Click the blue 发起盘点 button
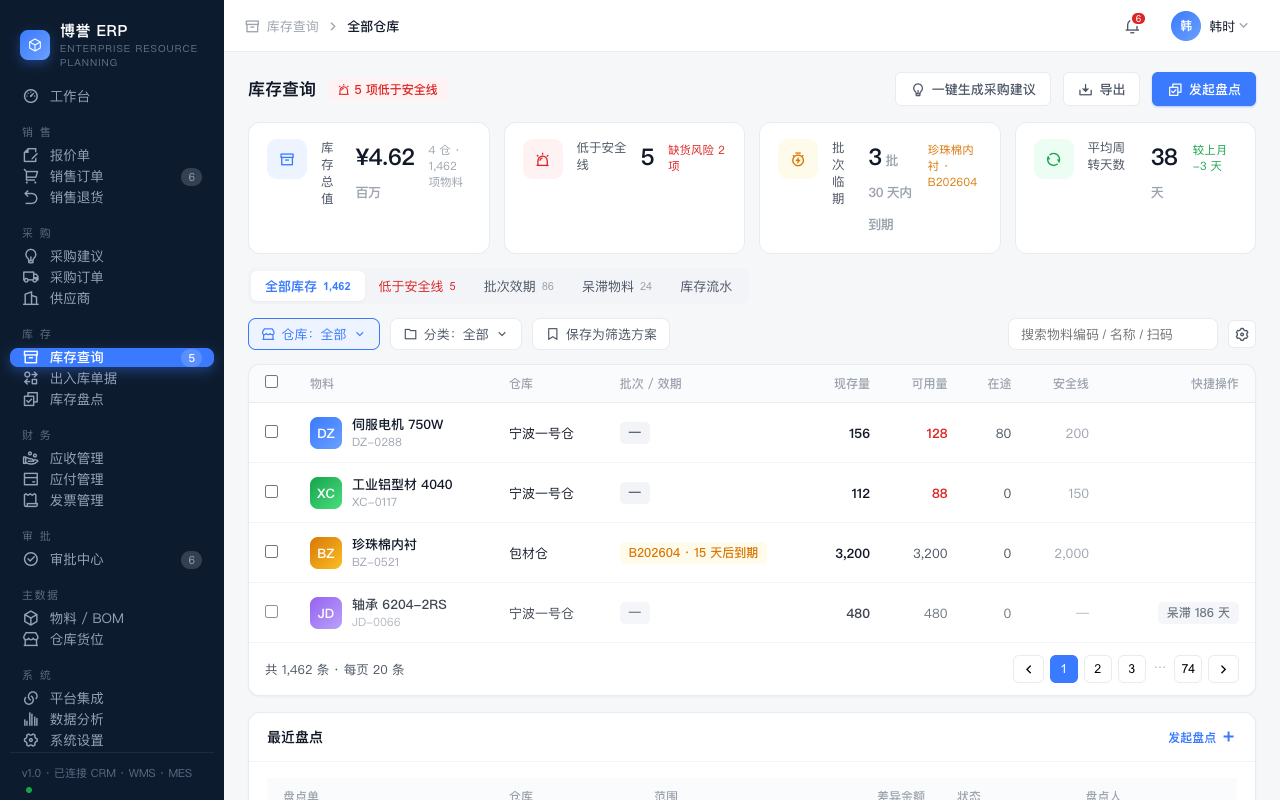This screenshot has width=1280, height=800. pyautogui.click(x=1204, y=89)
